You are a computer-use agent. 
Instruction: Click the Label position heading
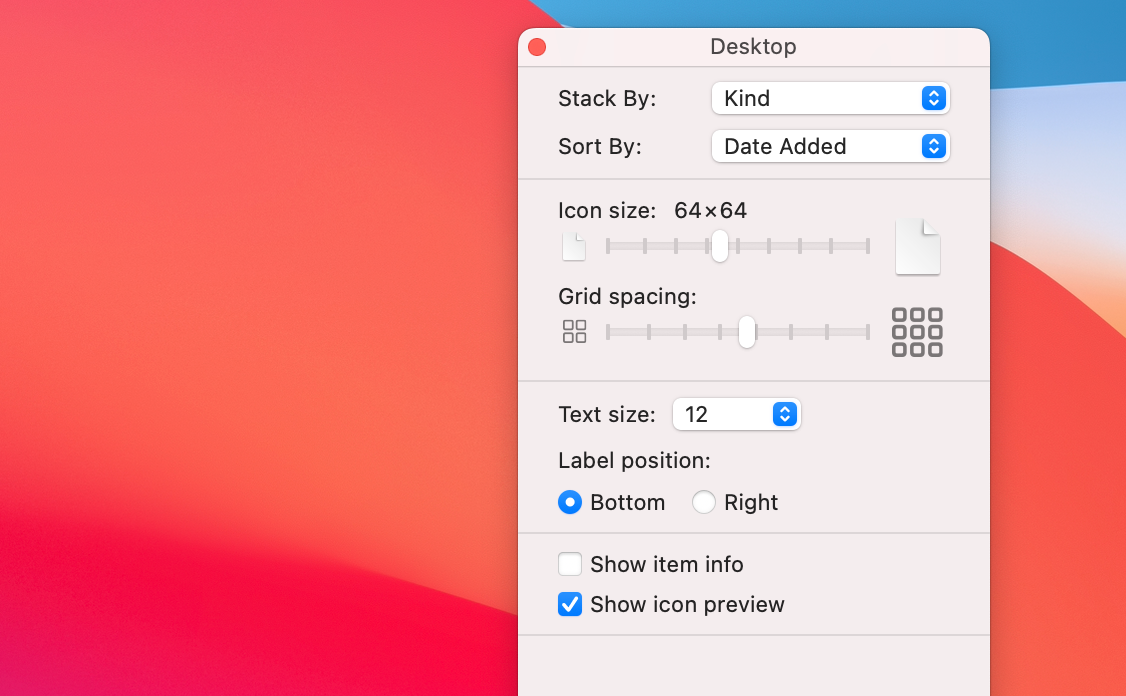click(634, 460)
